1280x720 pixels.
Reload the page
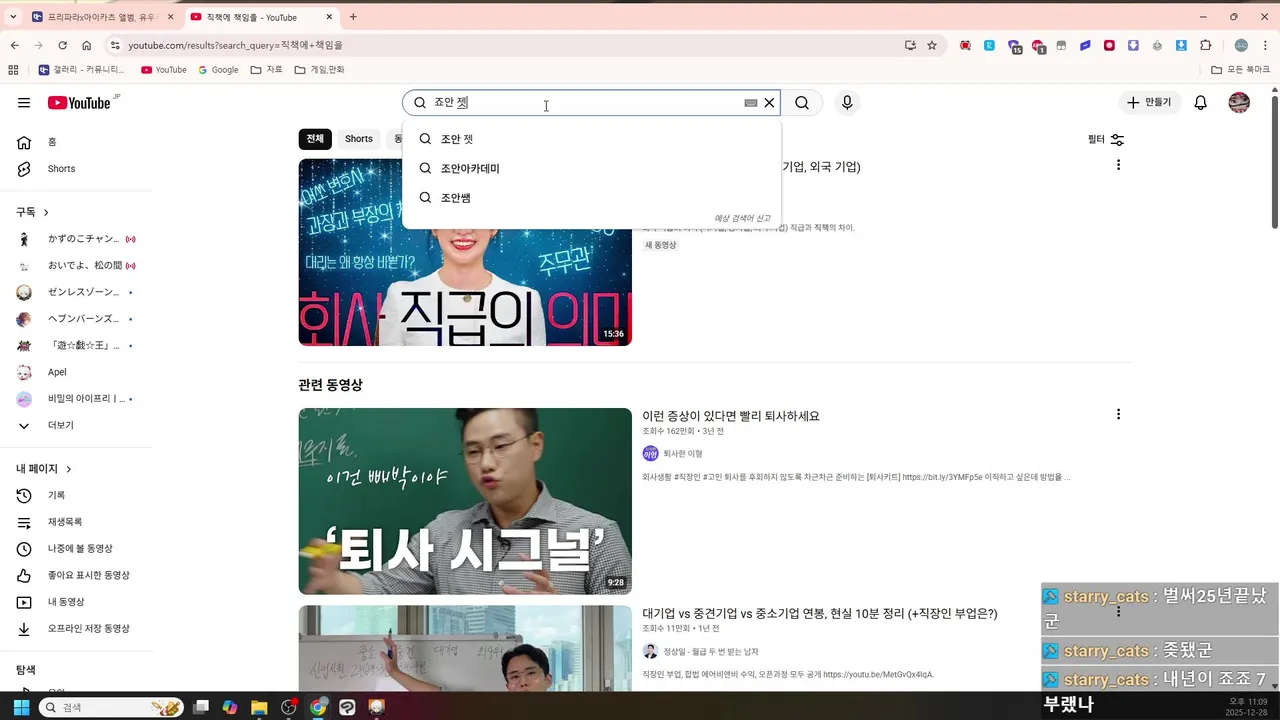pos(62,45)
